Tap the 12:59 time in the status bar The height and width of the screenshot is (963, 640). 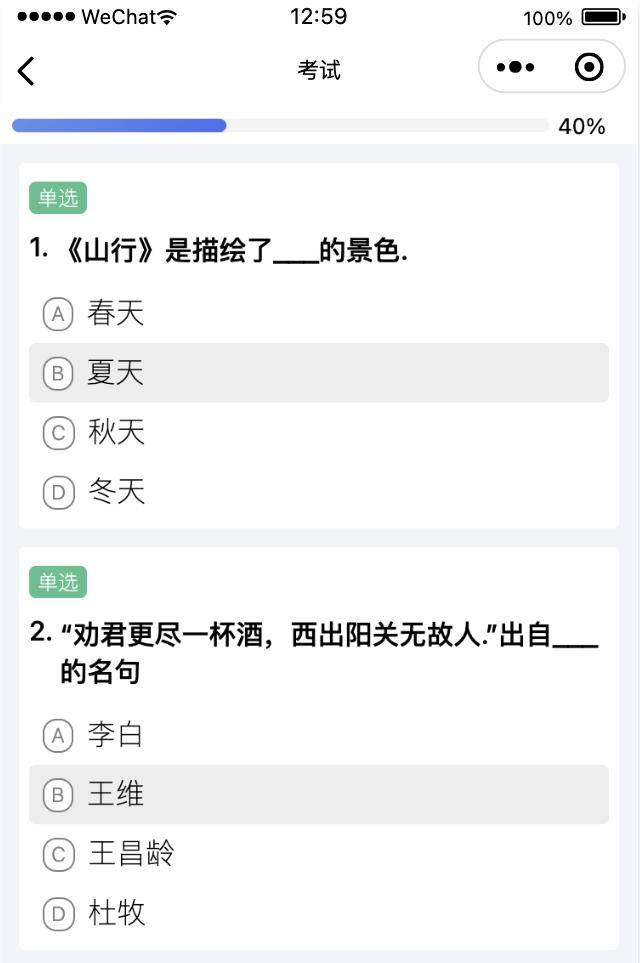(x=319, y=16)
